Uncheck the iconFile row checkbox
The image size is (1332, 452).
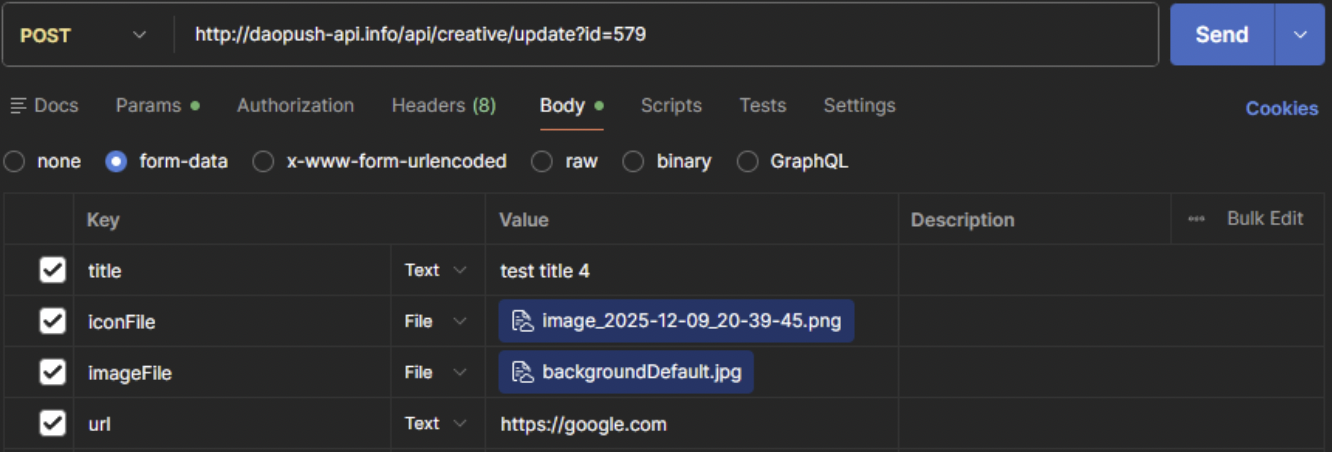(52, 321)
